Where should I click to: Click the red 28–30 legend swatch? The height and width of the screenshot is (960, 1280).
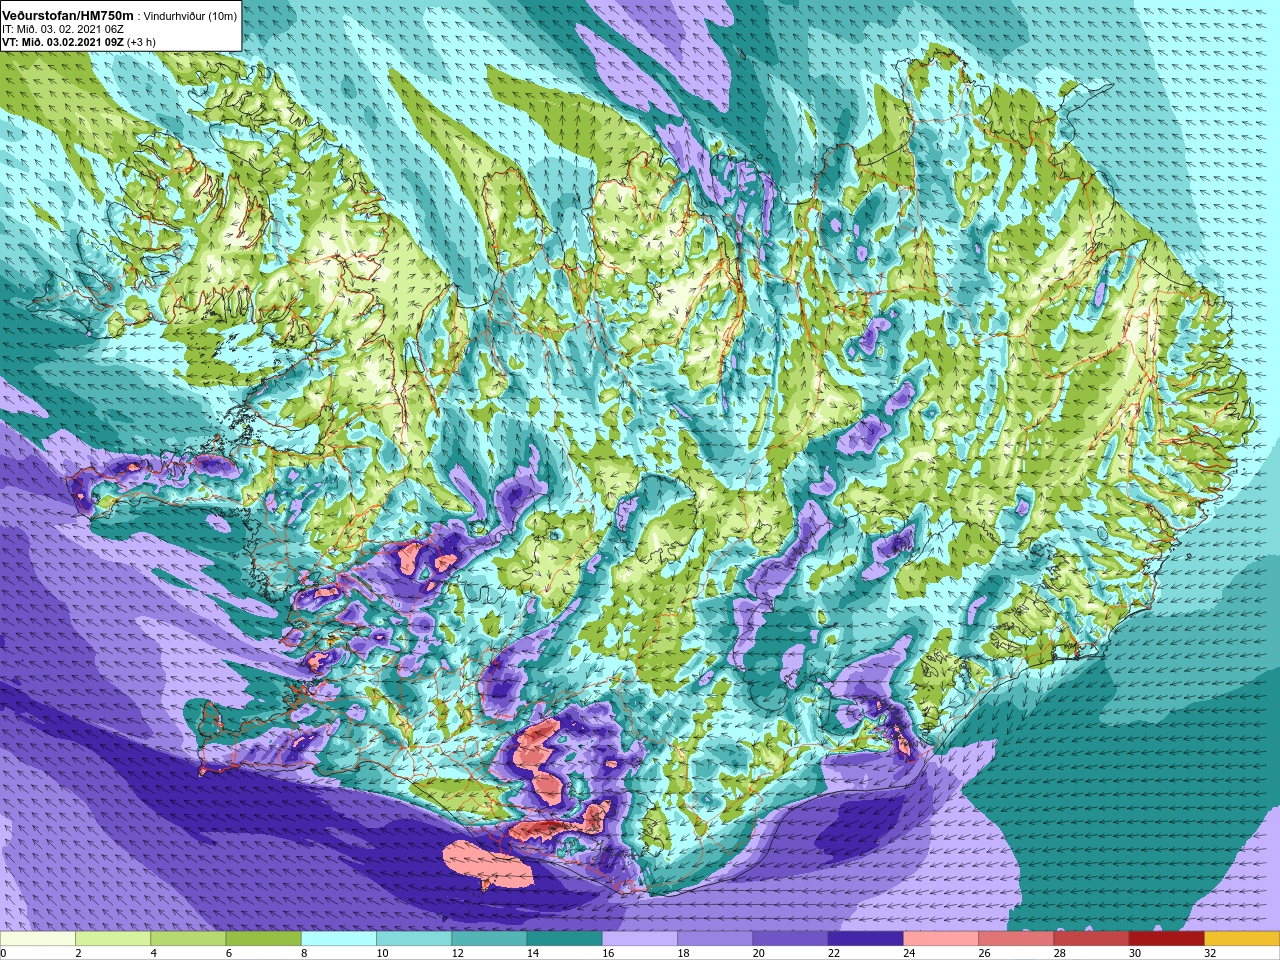(x=1091, y=939)
